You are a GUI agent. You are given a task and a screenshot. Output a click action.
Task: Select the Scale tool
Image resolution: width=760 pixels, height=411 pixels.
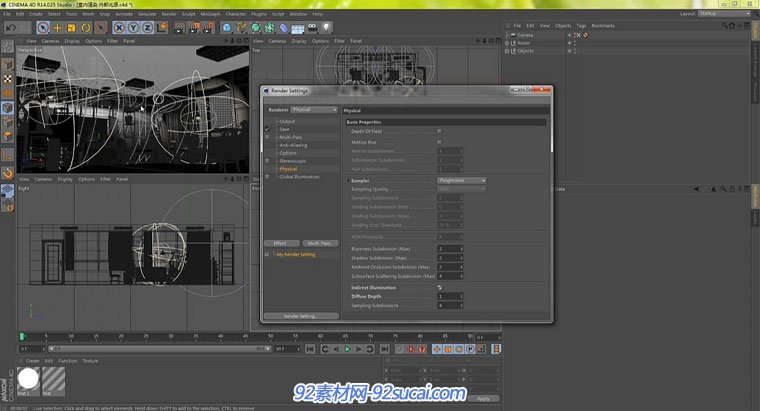pyautogui.click(x=72, y=28)
